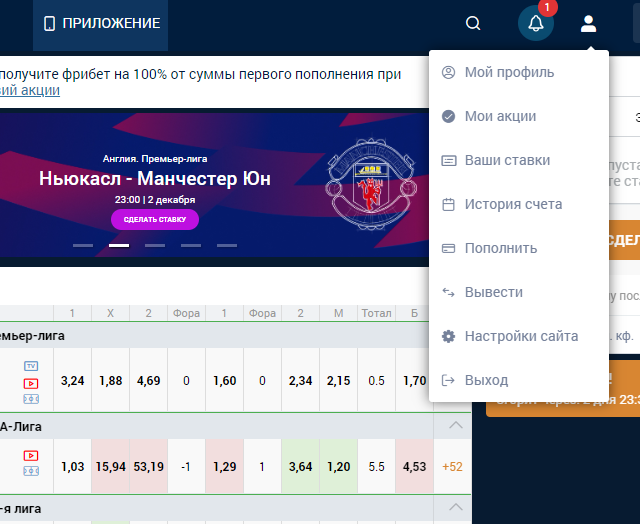Collapse the -я лига section chevron
Viewport: 640px width, 524px height.
pyautogui.click(x=456, y=508)
